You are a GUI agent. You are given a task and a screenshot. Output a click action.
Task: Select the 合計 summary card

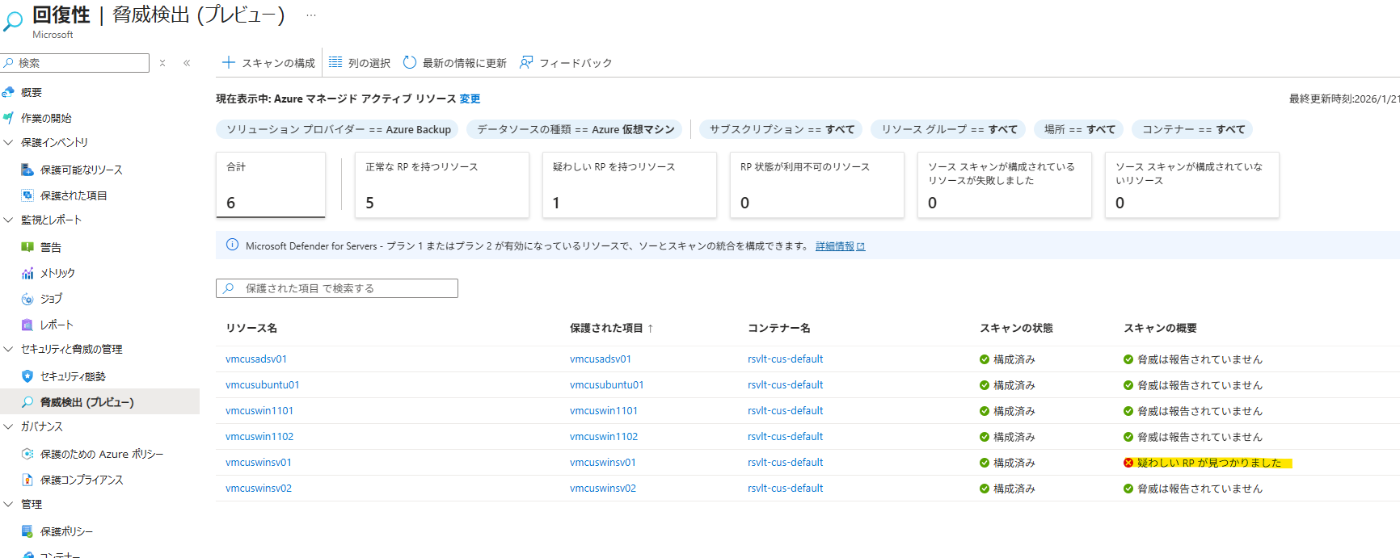tap(271, 185)
